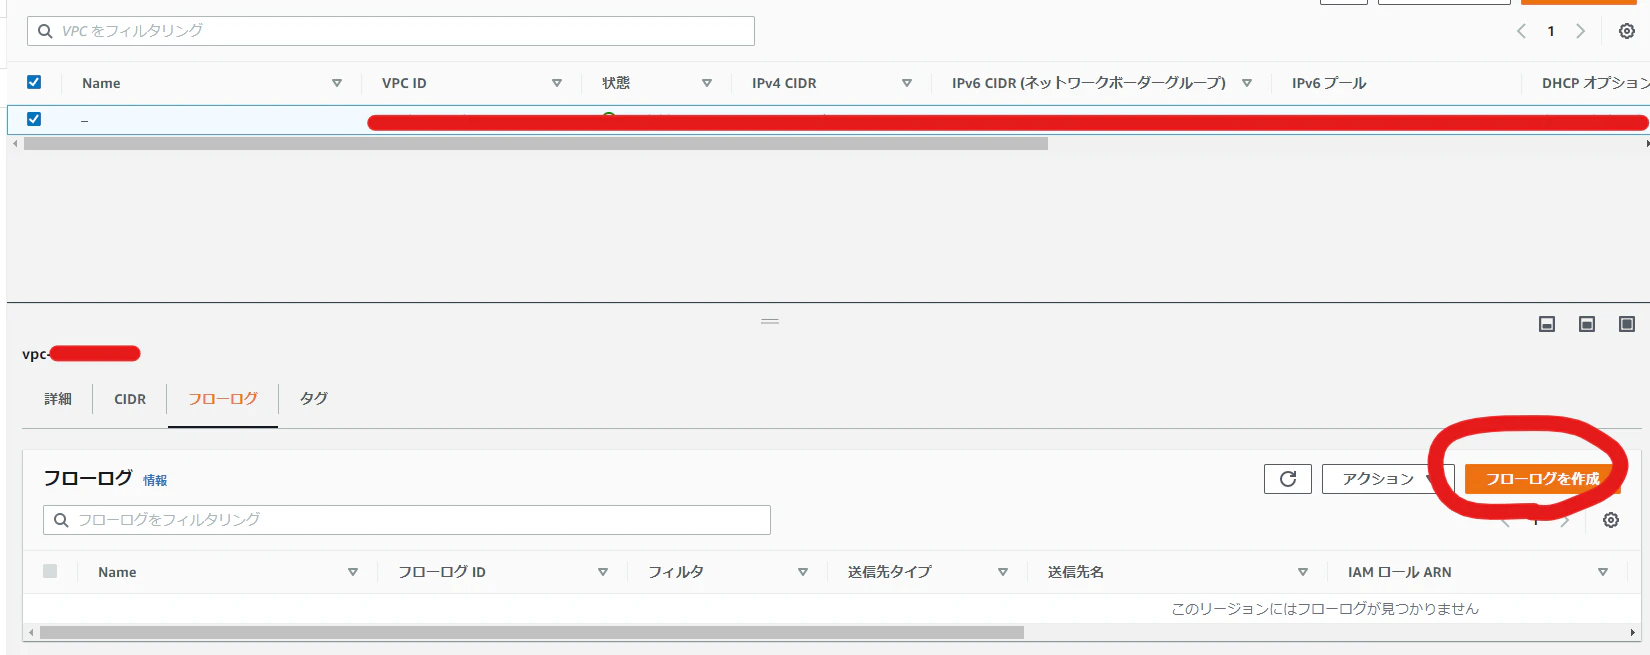Grab the split panel resize handle
1650x655 pixels.
point(770,321)
